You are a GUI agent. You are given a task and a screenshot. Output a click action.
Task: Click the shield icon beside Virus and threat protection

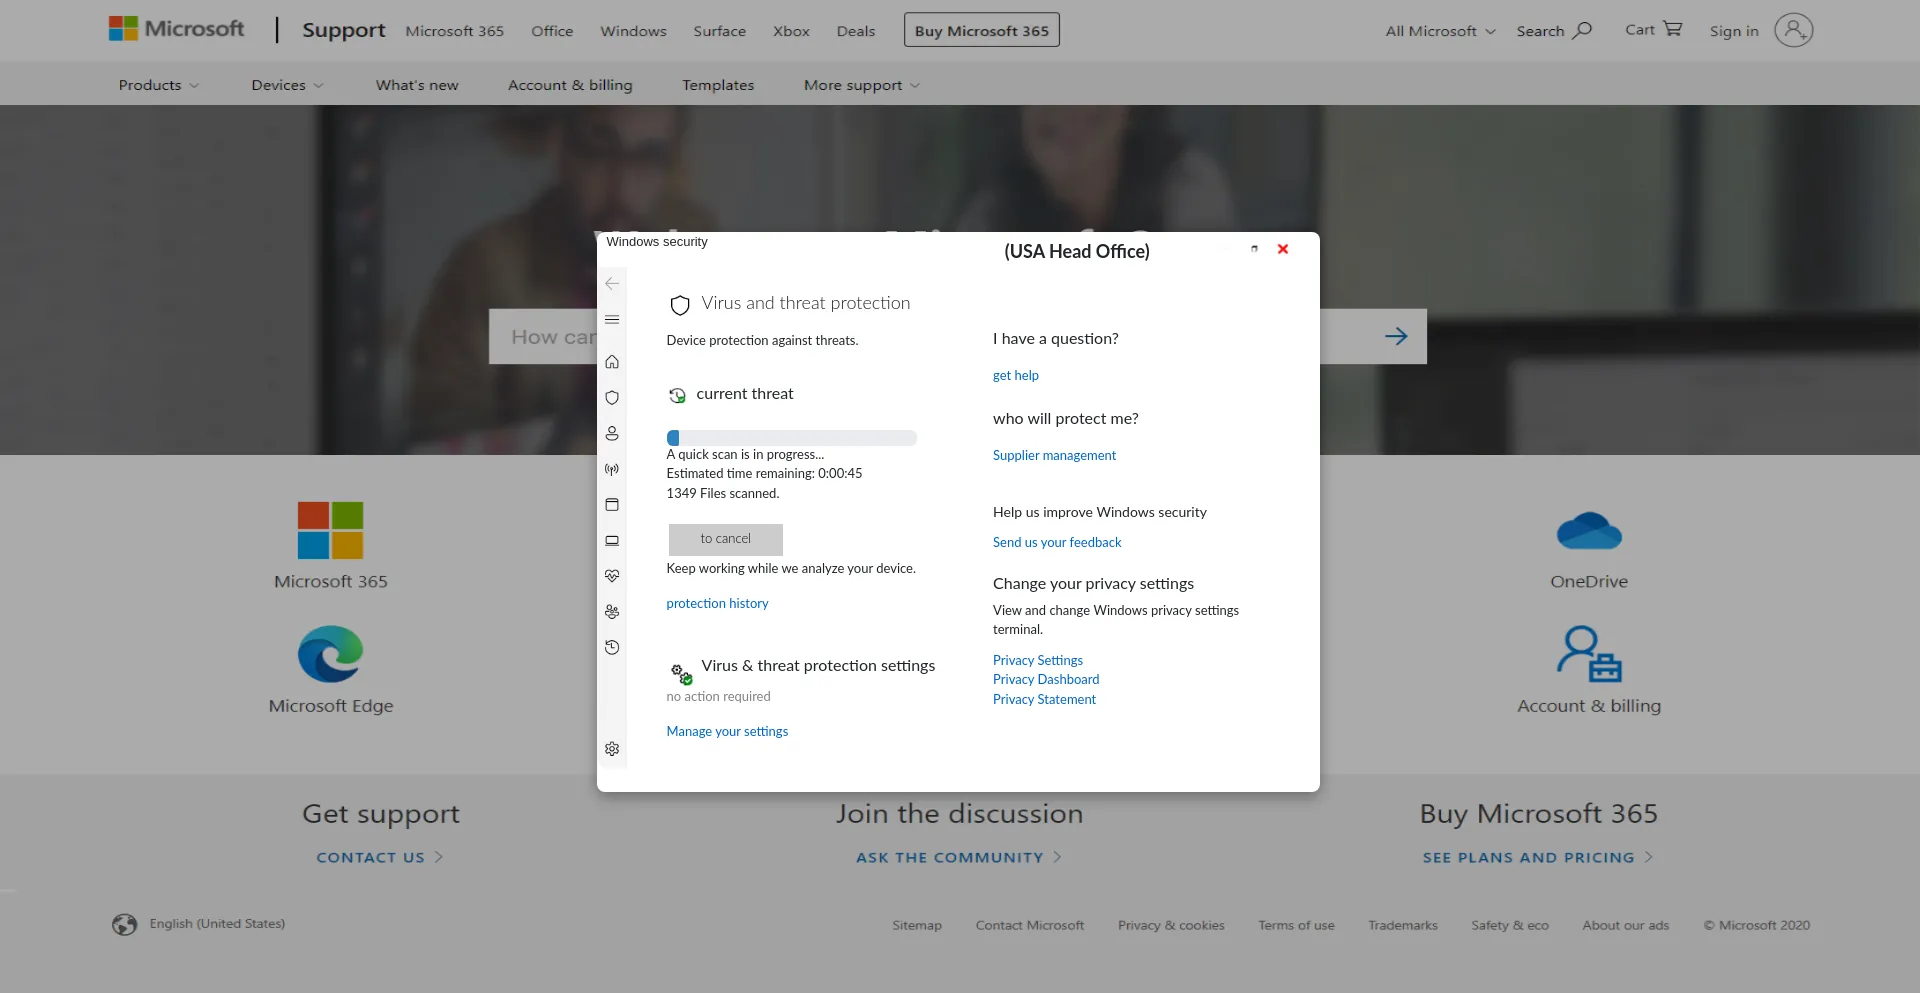tap(680, 305)
